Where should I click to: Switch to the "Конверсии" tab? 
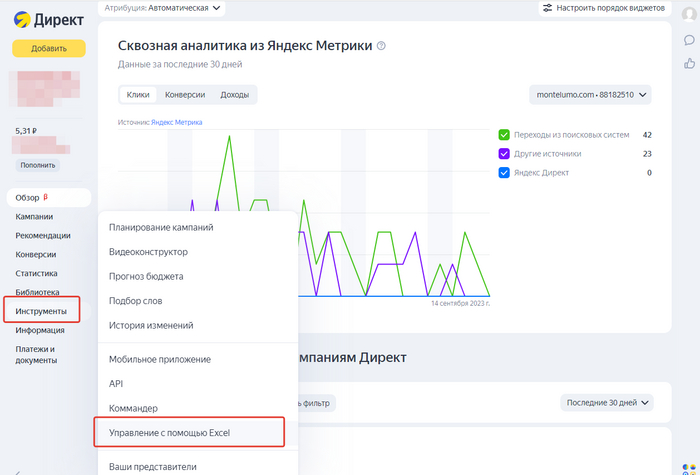point(185,95)
